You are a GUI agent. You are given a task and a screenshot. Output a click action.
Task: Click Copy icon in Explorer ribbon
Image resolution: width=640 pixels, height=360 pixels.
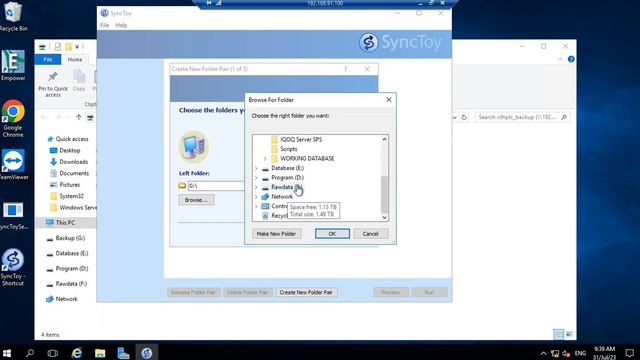pos(79,80)
